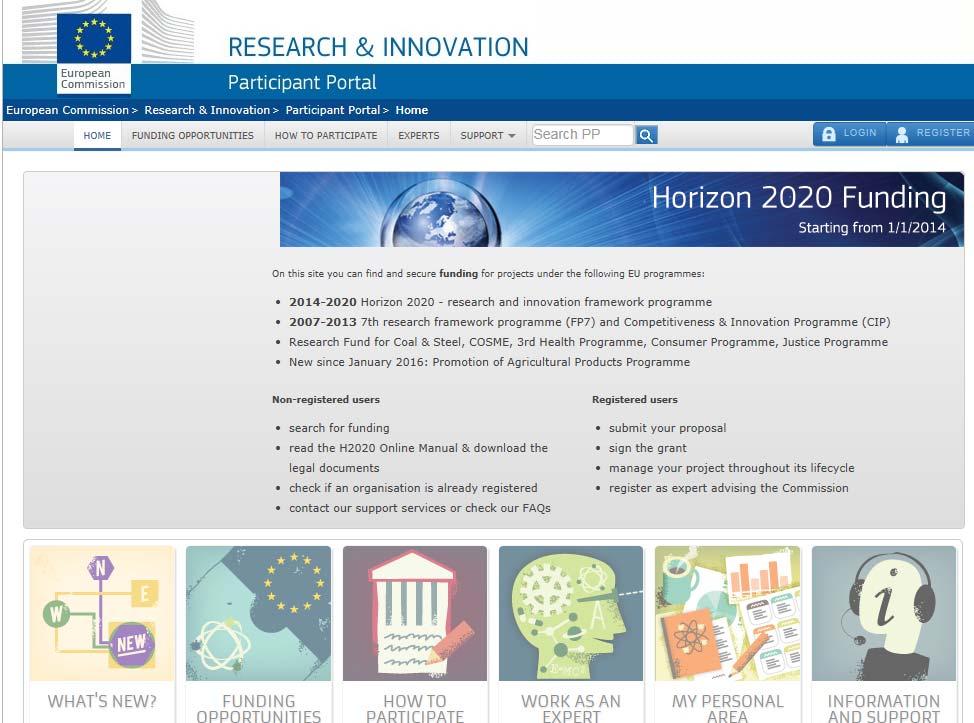974x723 pixels.
Task: Open the Funding Opportunities menu tab
Action: pyautogui.click(x=193, y=135)
